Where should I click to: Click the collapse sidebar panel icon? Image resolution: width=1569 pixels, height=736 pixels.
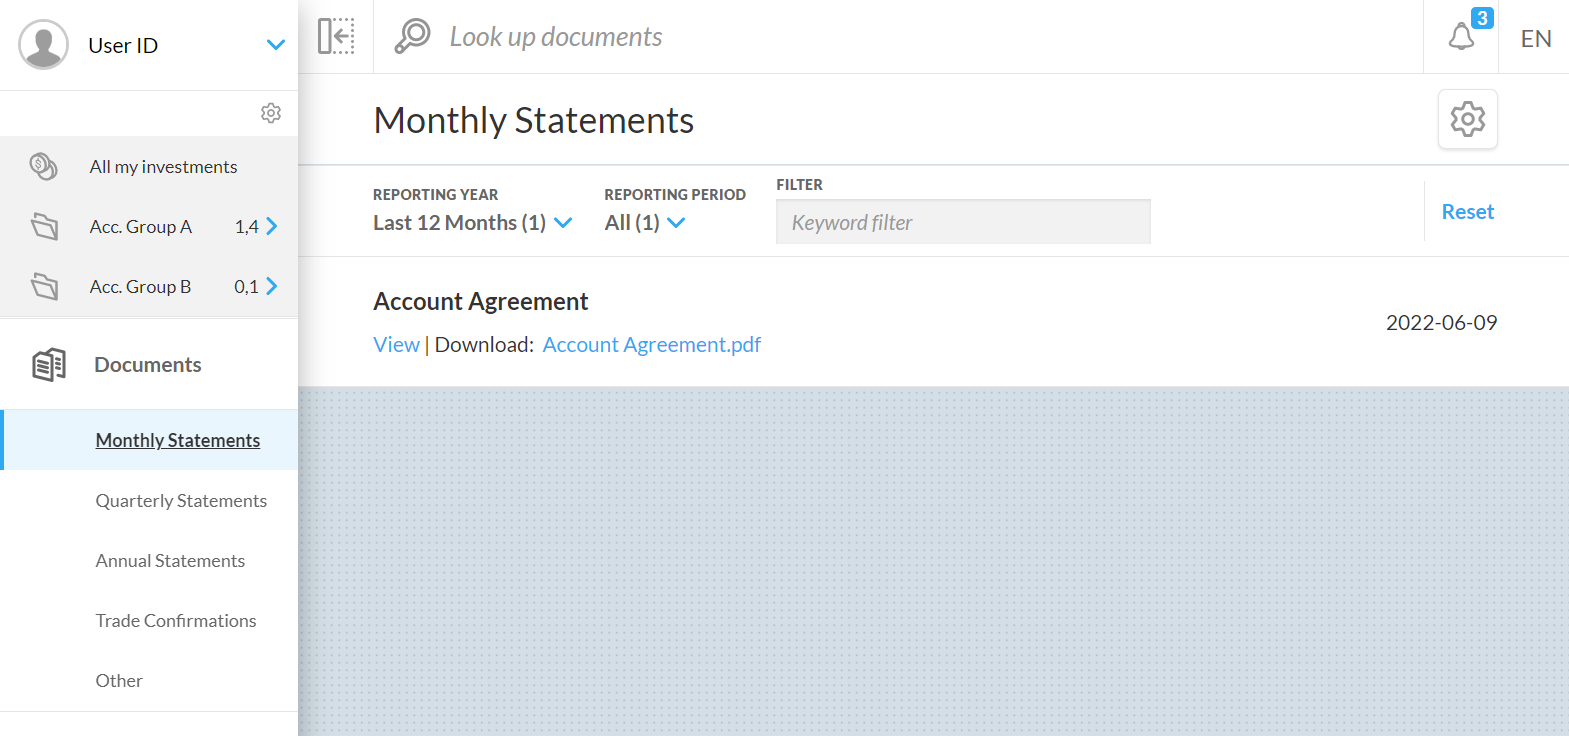pos(336,36)
